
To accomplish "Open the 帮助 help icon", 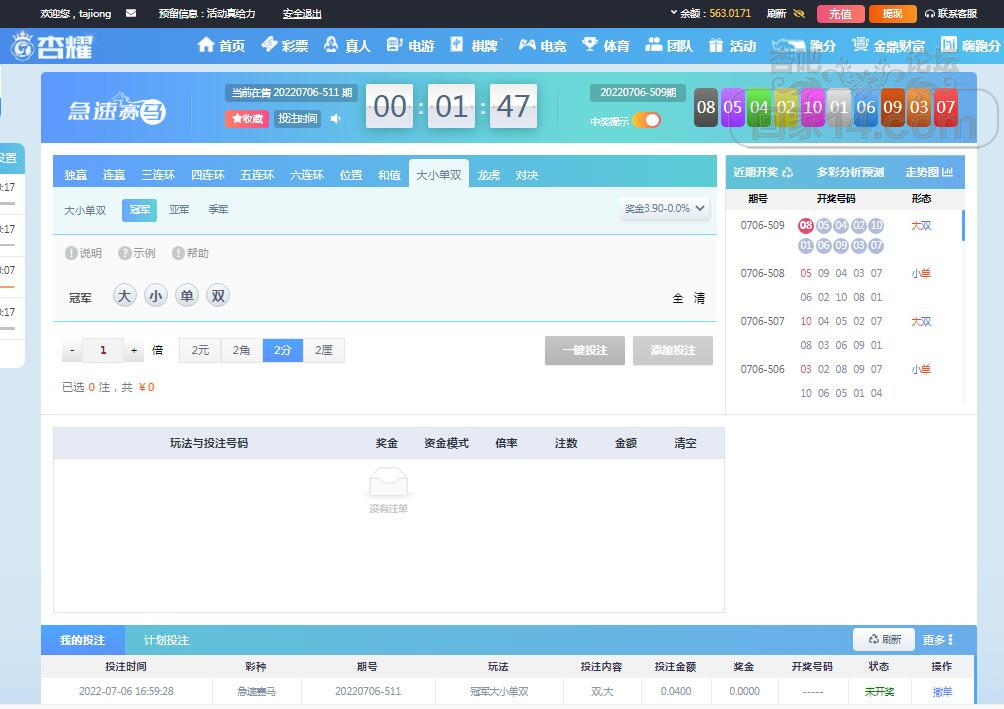I will coord(179,253).
